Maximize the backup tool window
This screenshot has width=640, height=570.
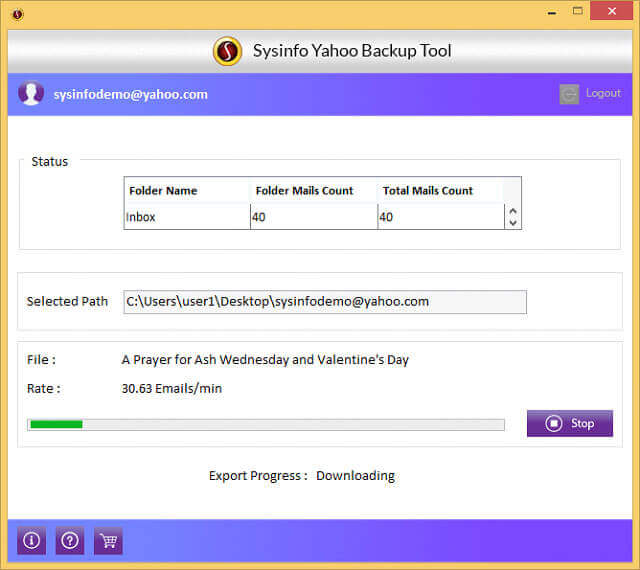point(578,11)
